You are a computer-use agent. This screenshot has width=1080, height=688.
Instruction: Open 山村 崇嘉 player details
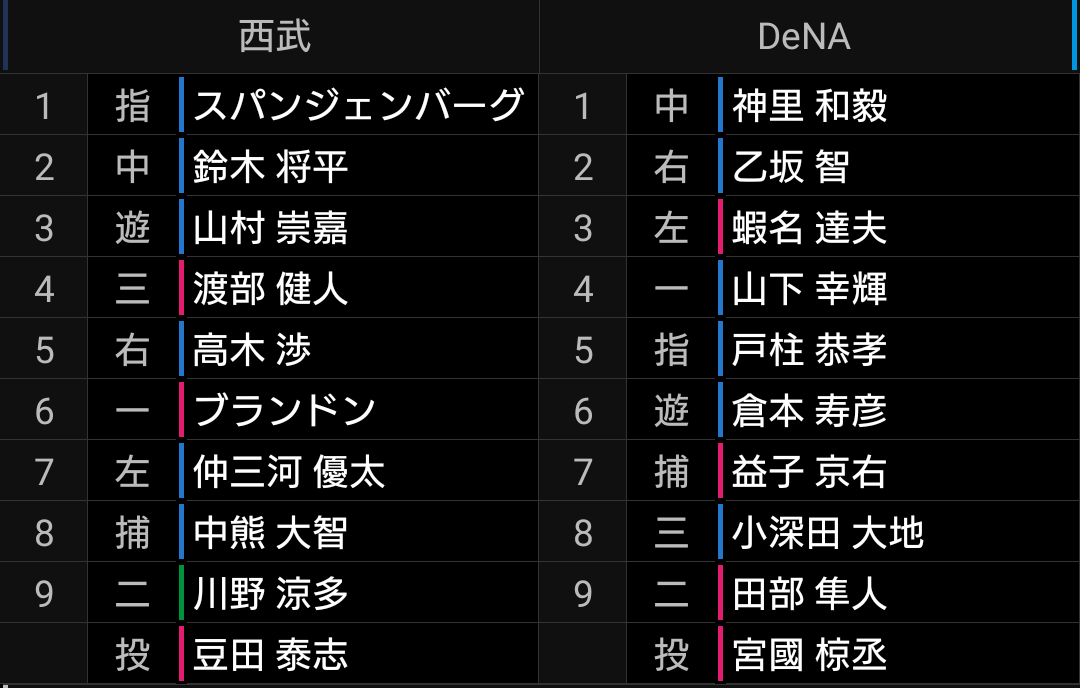(271, 228)
